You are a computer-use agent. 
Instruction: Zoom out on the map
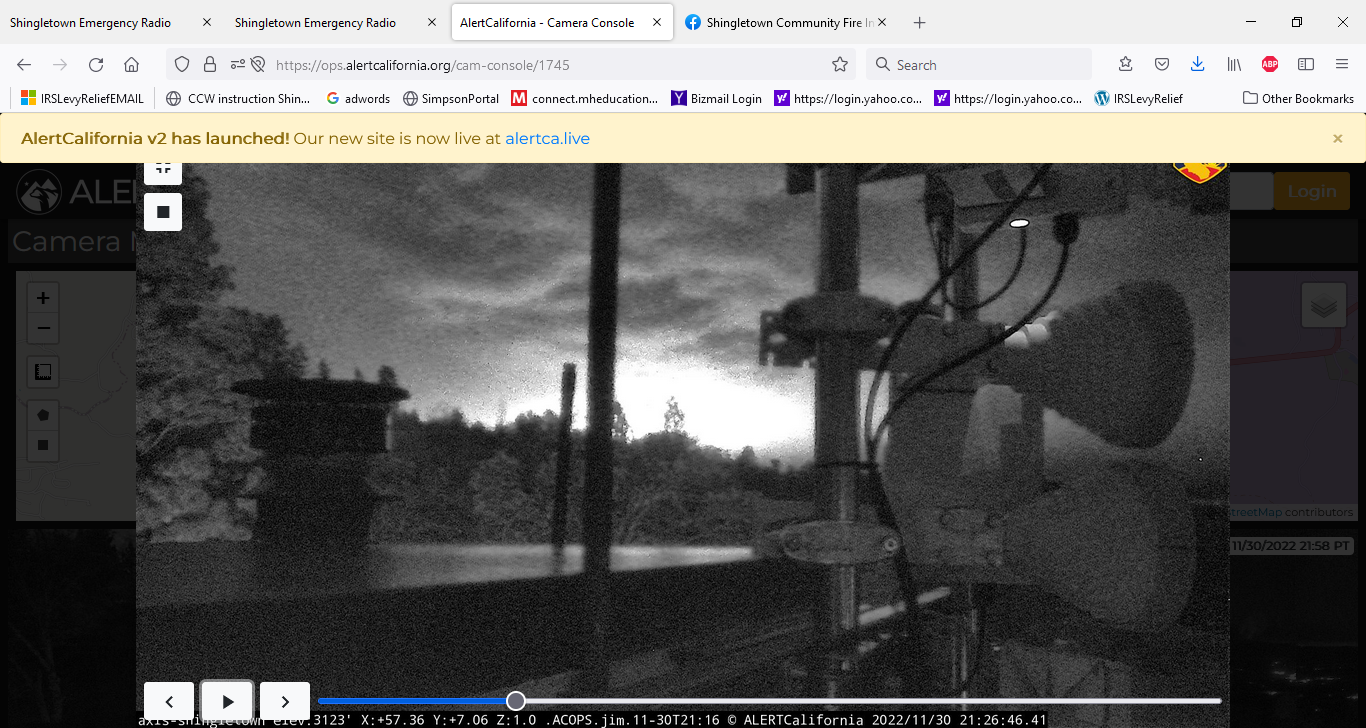pos(43,328)
